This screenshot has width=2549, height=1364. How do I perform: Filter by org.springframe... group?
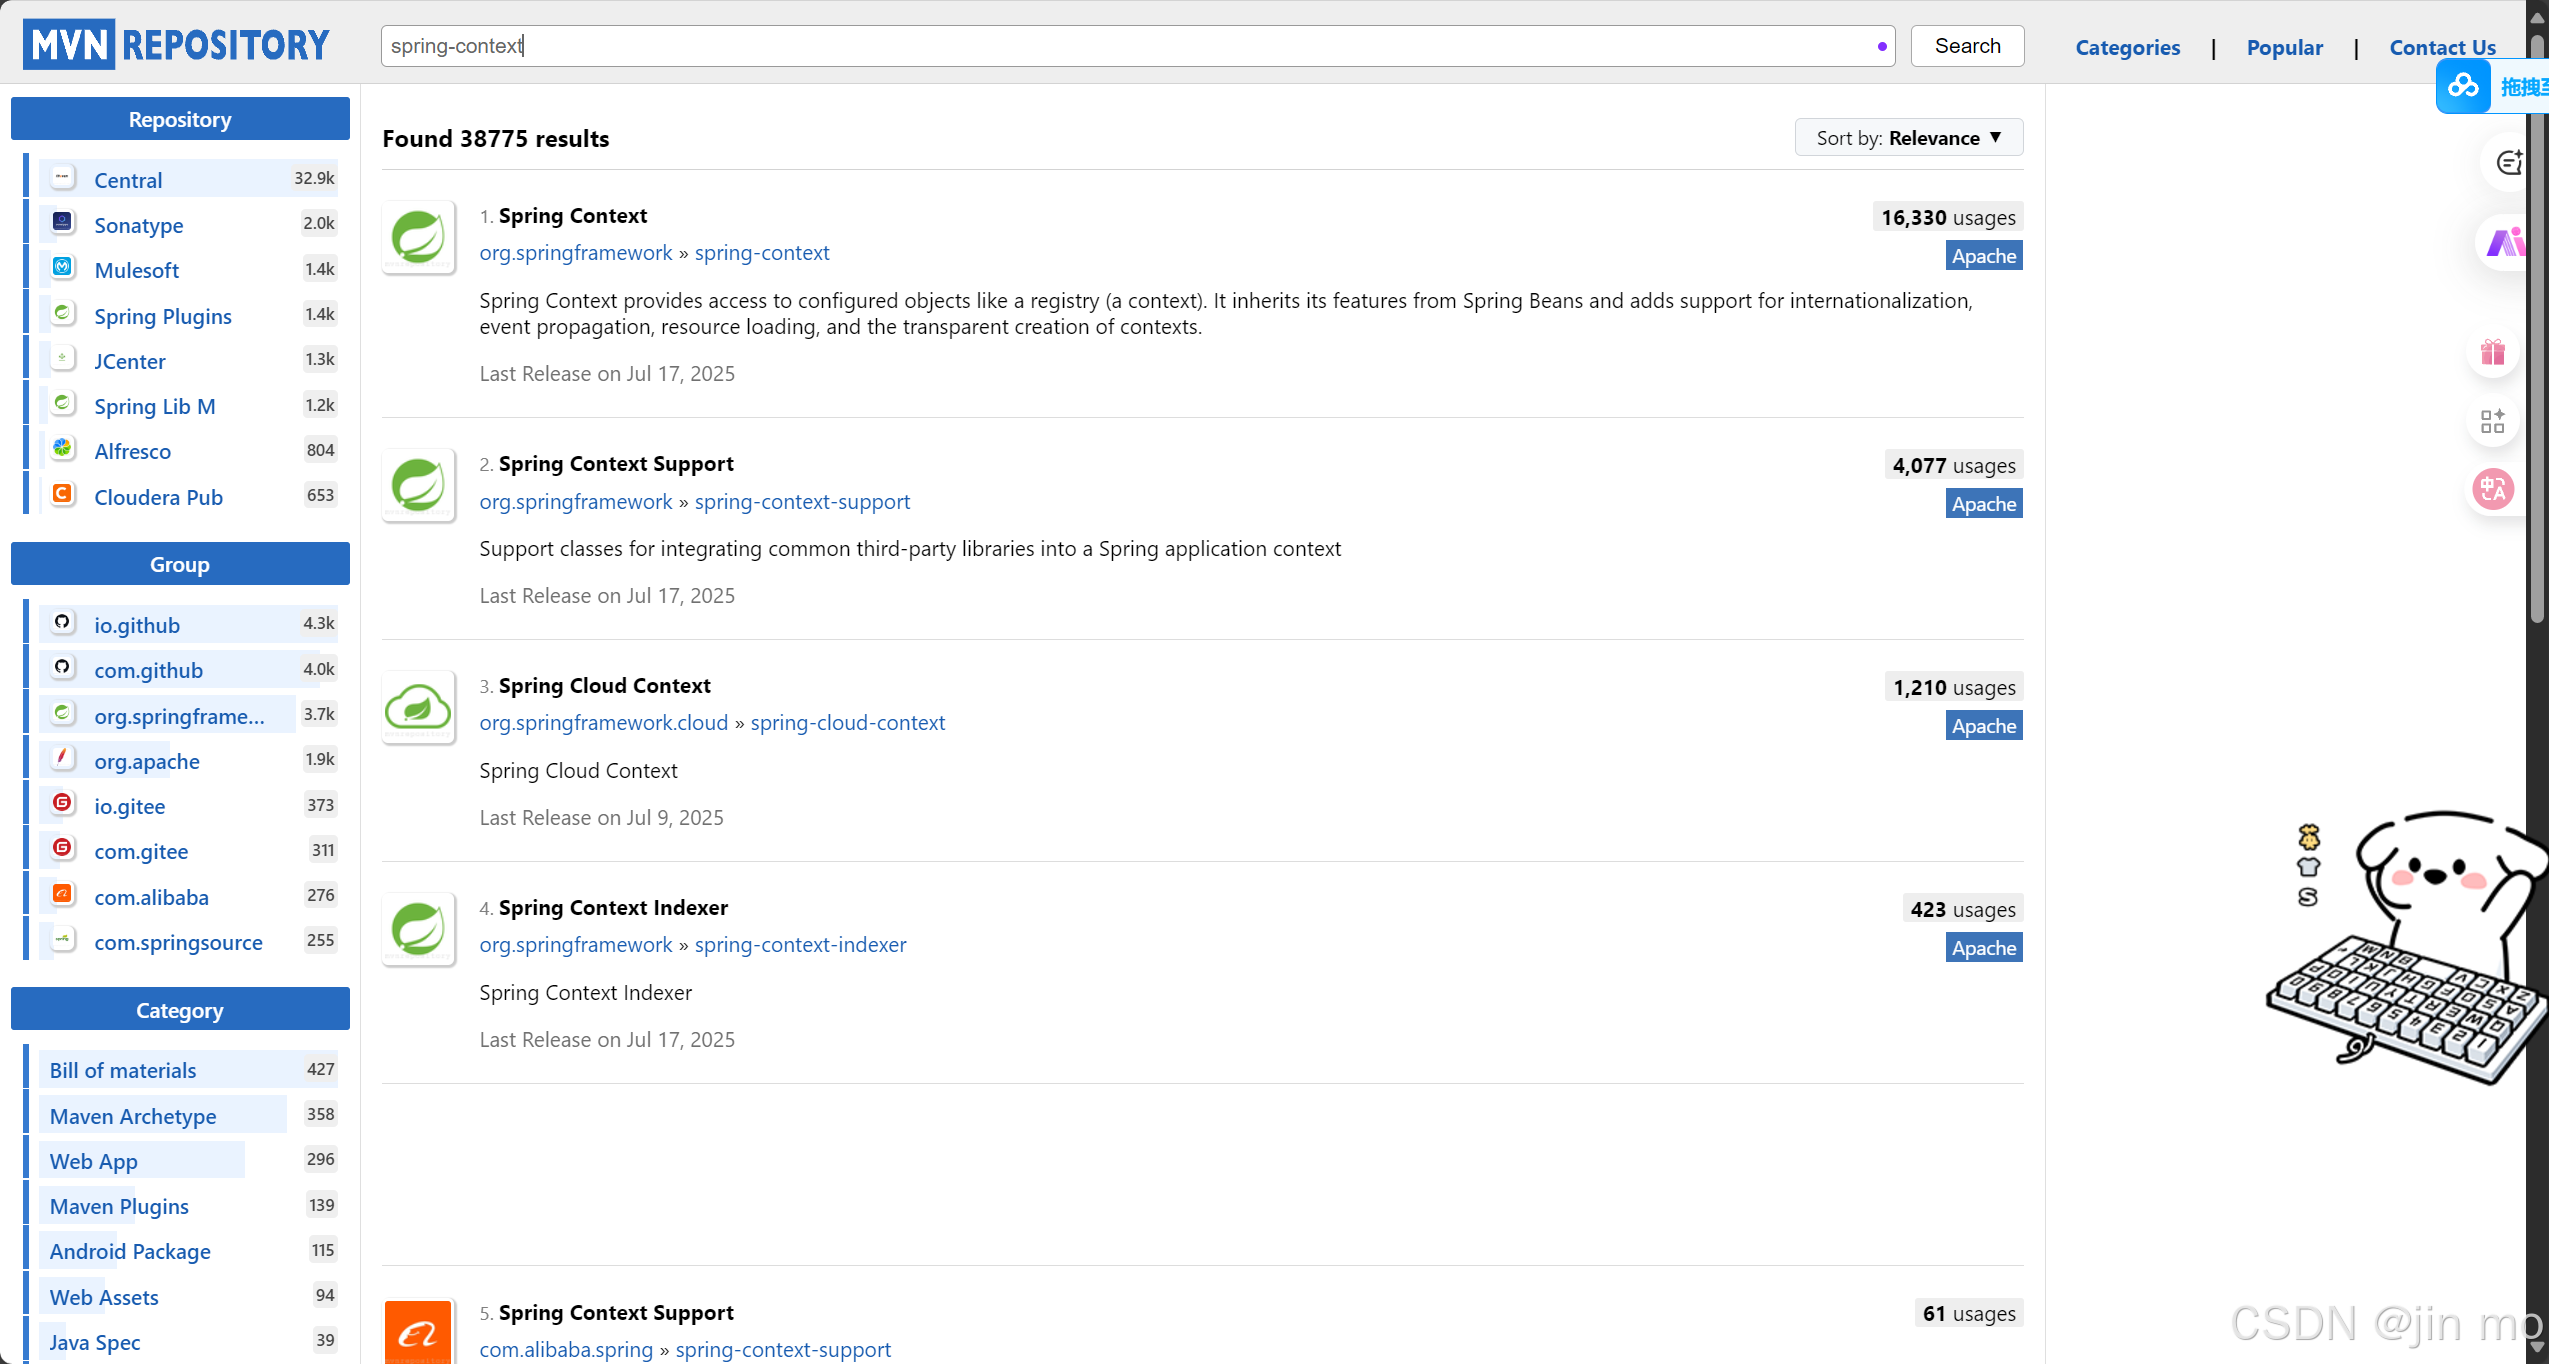(189, 715)
